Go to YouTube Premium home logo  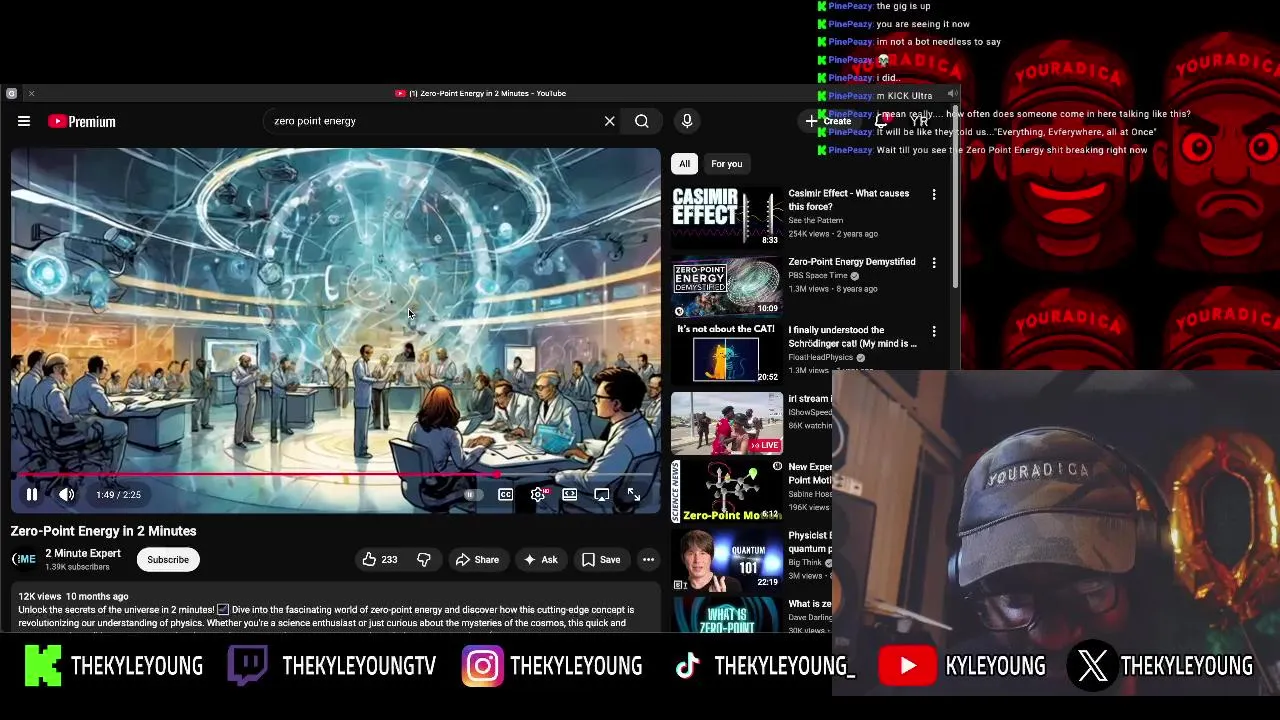click(x=82, y=121)
